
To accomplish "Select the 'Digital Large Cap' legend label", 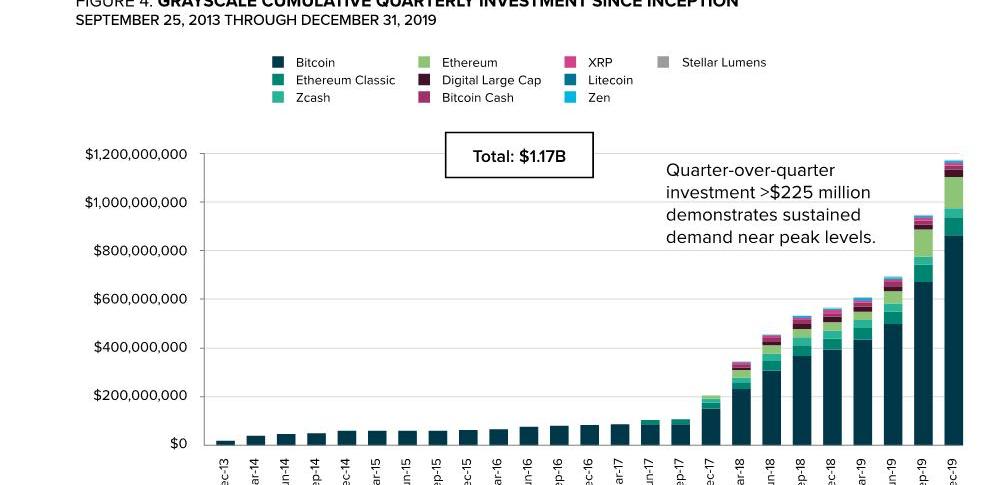I will [491, 81].
